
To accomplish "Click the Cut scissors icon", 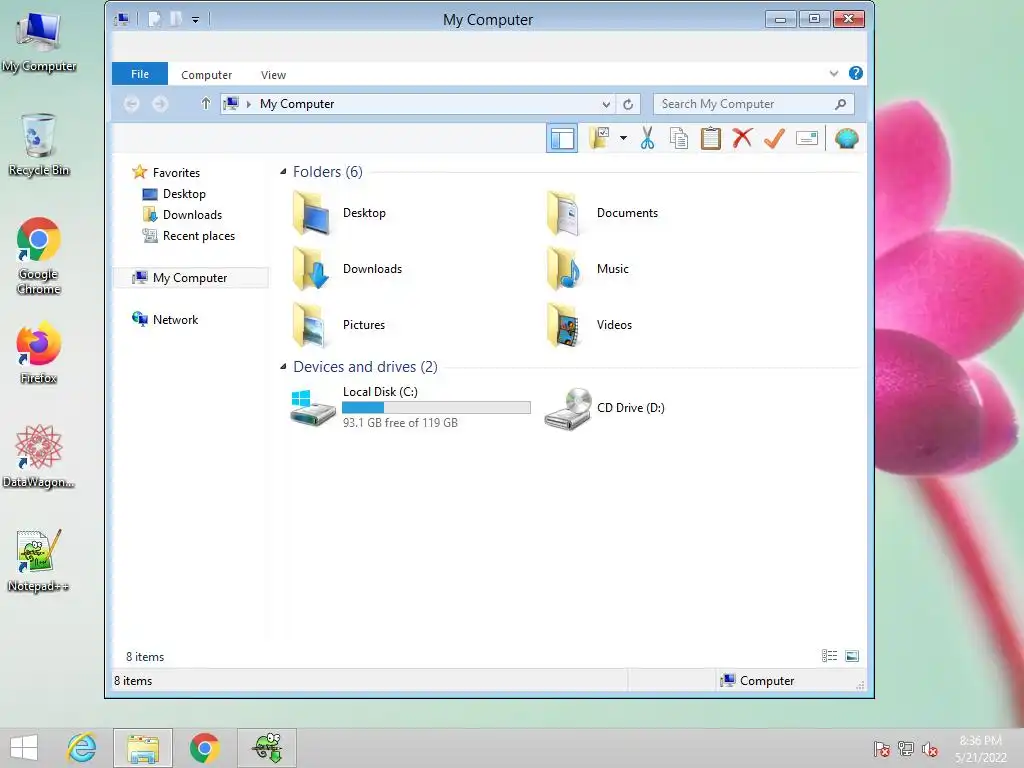I will click(647, 138).
